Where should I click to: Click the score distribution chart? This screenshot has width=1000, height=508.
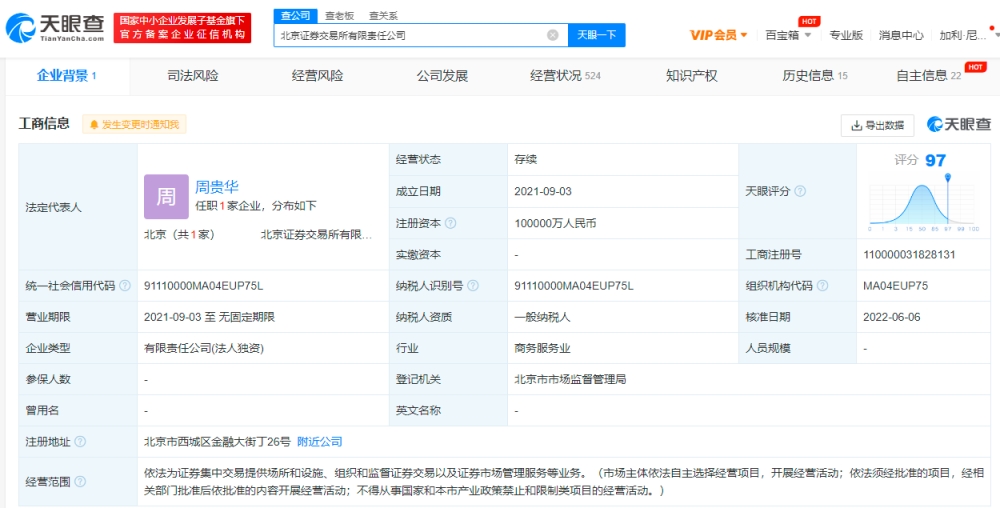(x=922, y=203)
